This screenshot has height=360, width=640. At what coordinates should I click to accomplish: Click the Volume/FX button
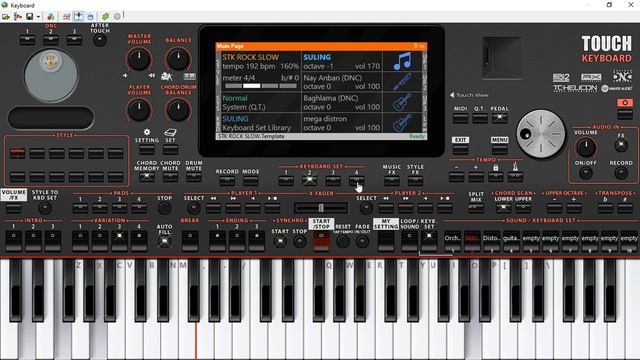tap(13, 209)
